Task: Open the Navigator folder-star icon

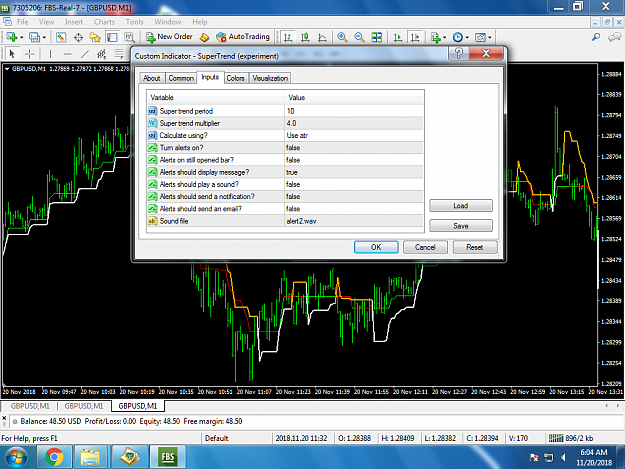Action: point(95,37)
